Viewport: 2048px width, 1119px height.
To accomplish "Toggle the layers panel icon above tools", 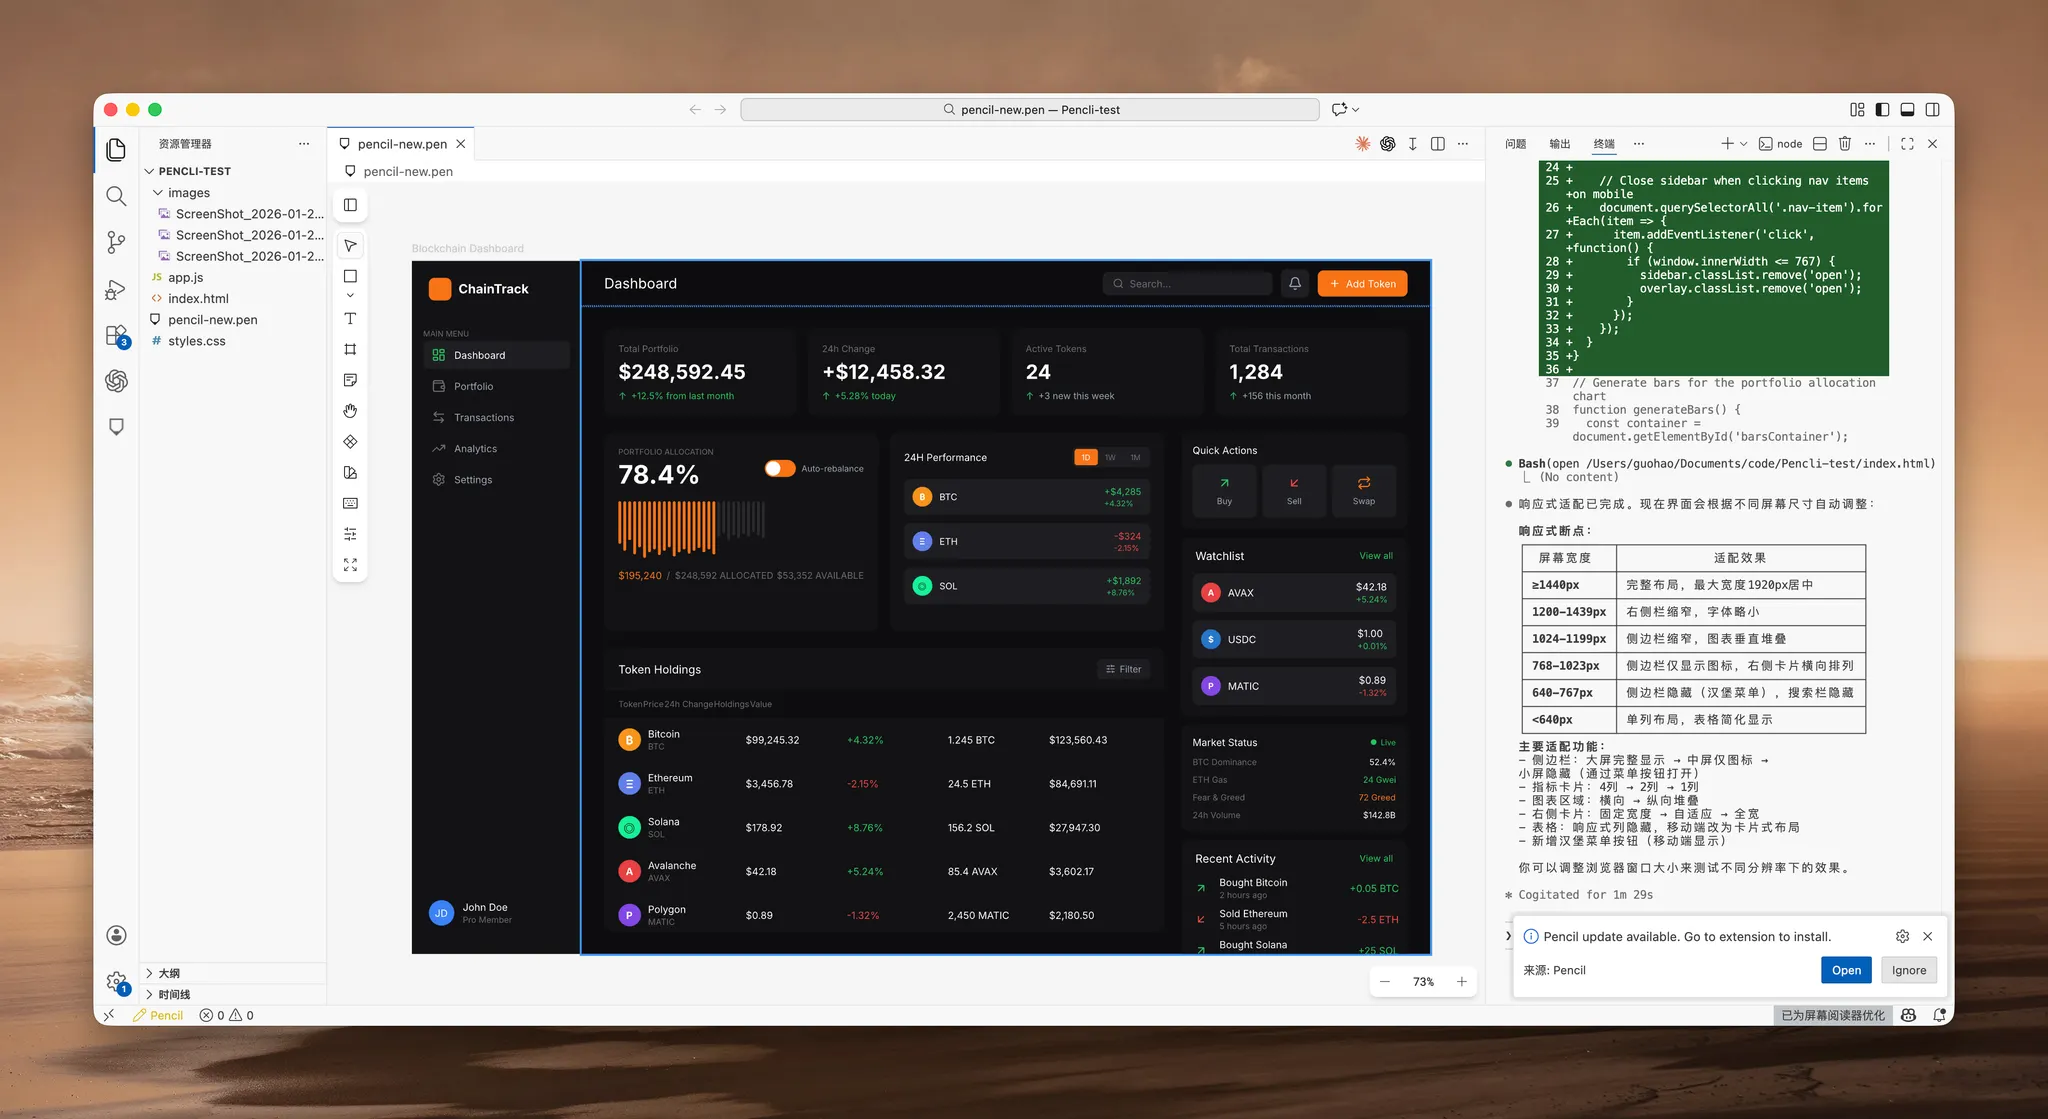I will point(350,205).
